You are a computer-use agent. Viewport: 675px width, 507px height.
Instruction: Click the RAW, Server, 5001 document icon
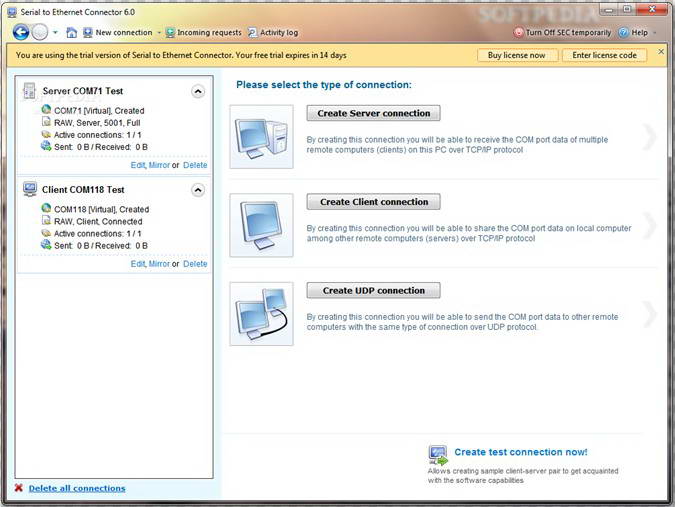46,122
